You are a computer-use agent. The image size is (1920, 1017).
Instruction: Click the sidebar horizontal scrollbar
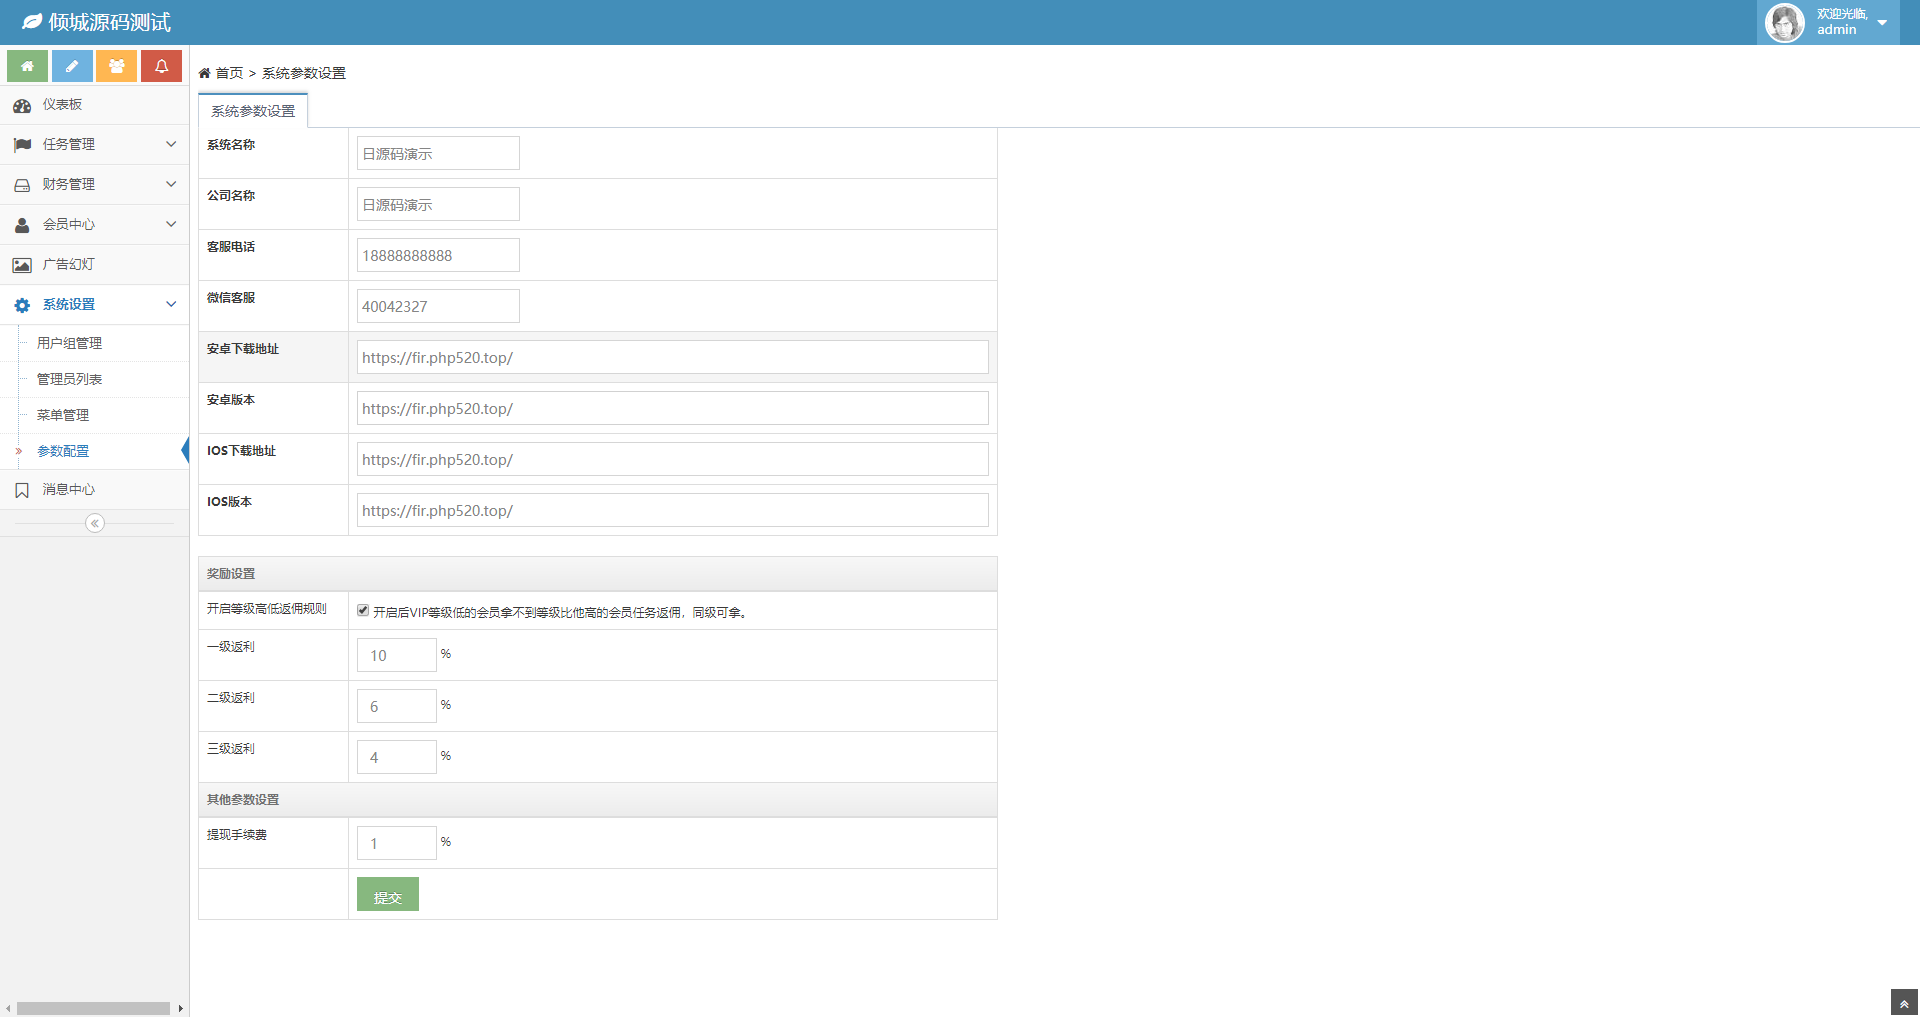click(93, 1008)
